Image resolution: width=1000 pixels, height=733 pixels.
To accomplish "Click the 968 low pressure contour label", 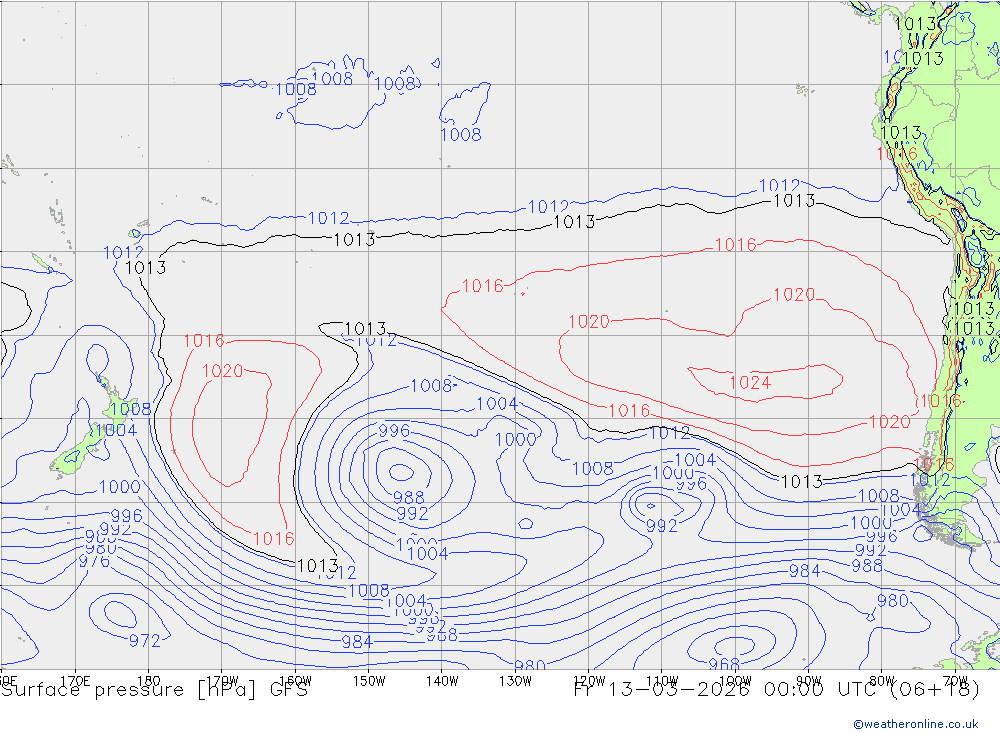I will click(x=724, y=664).
